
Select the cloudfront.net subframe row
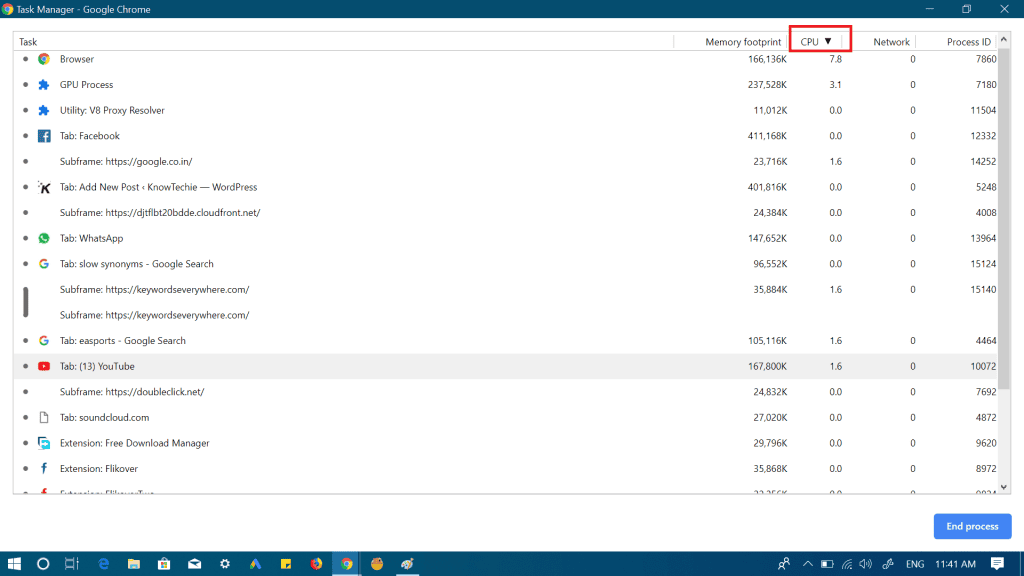click(x=505, y=213)
